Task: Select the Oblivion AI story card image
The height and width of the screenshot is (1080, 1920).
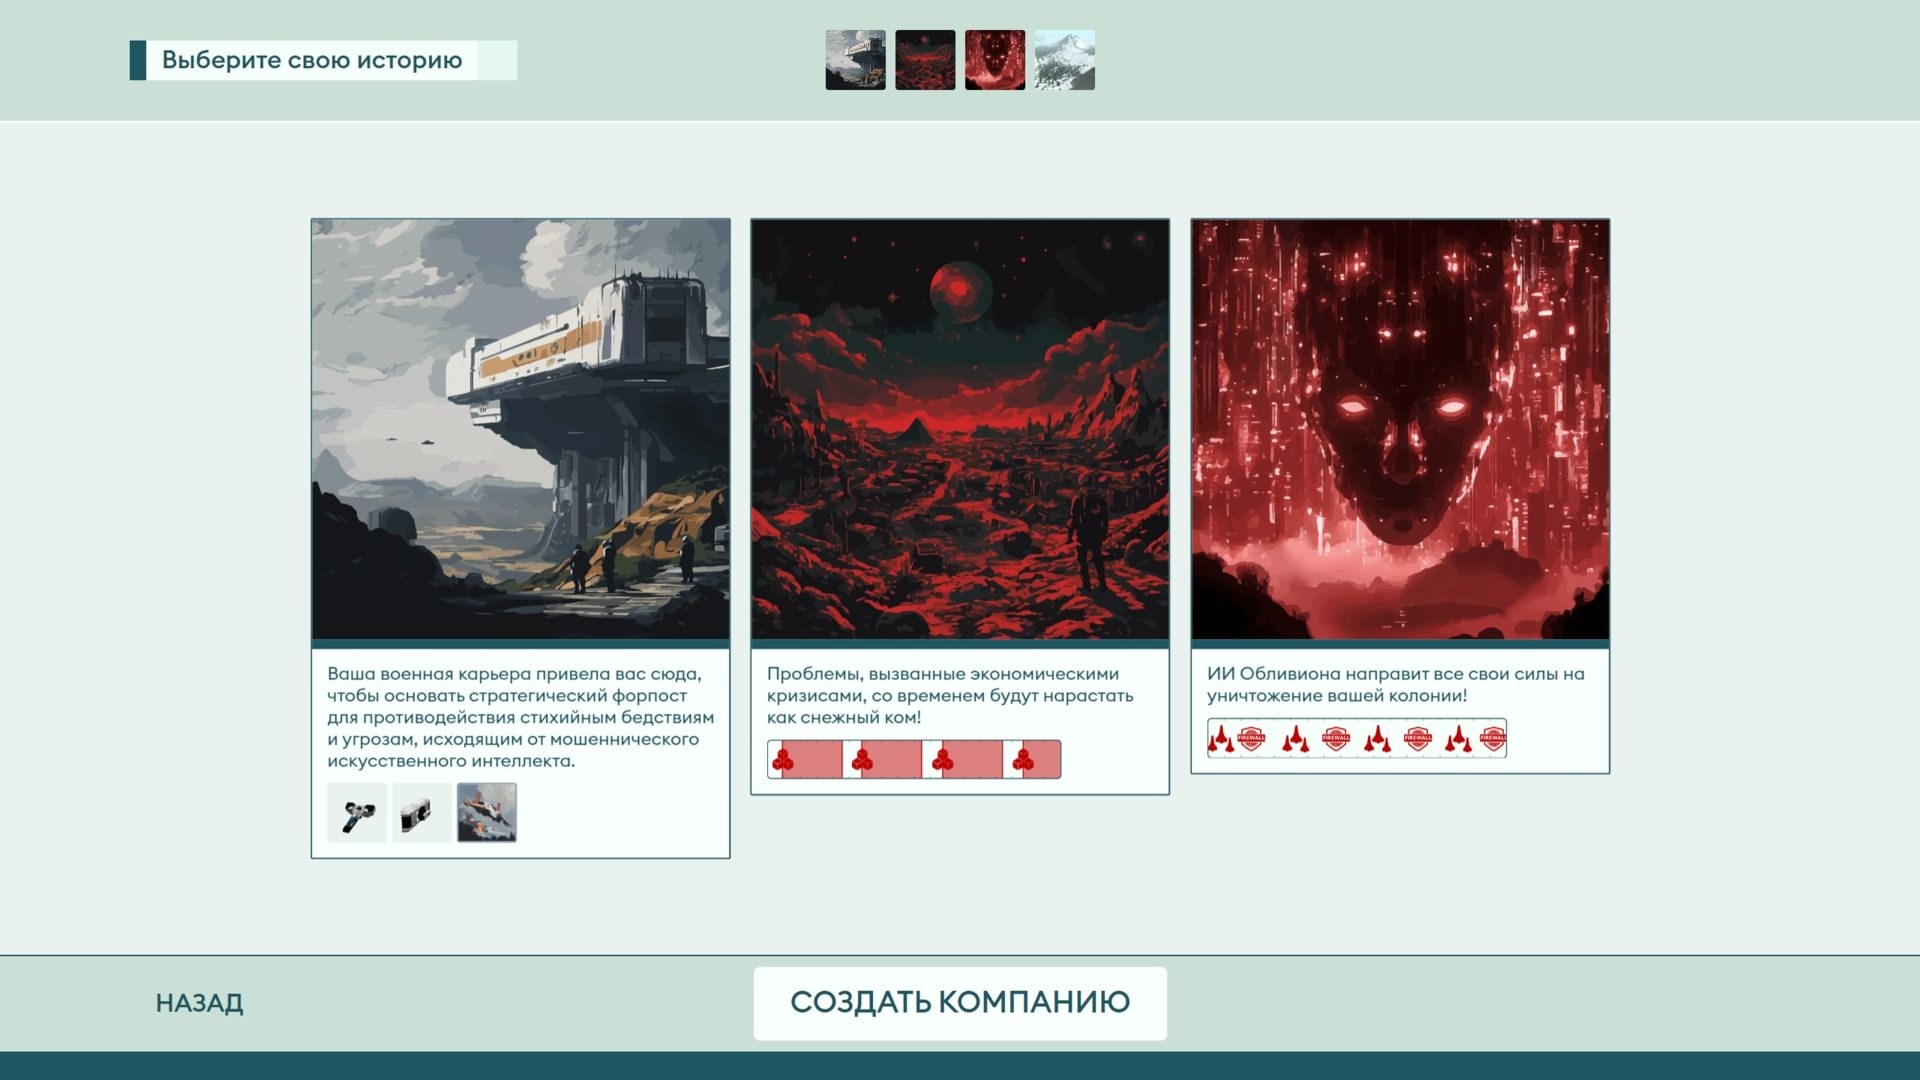Action: [1400, 429]
